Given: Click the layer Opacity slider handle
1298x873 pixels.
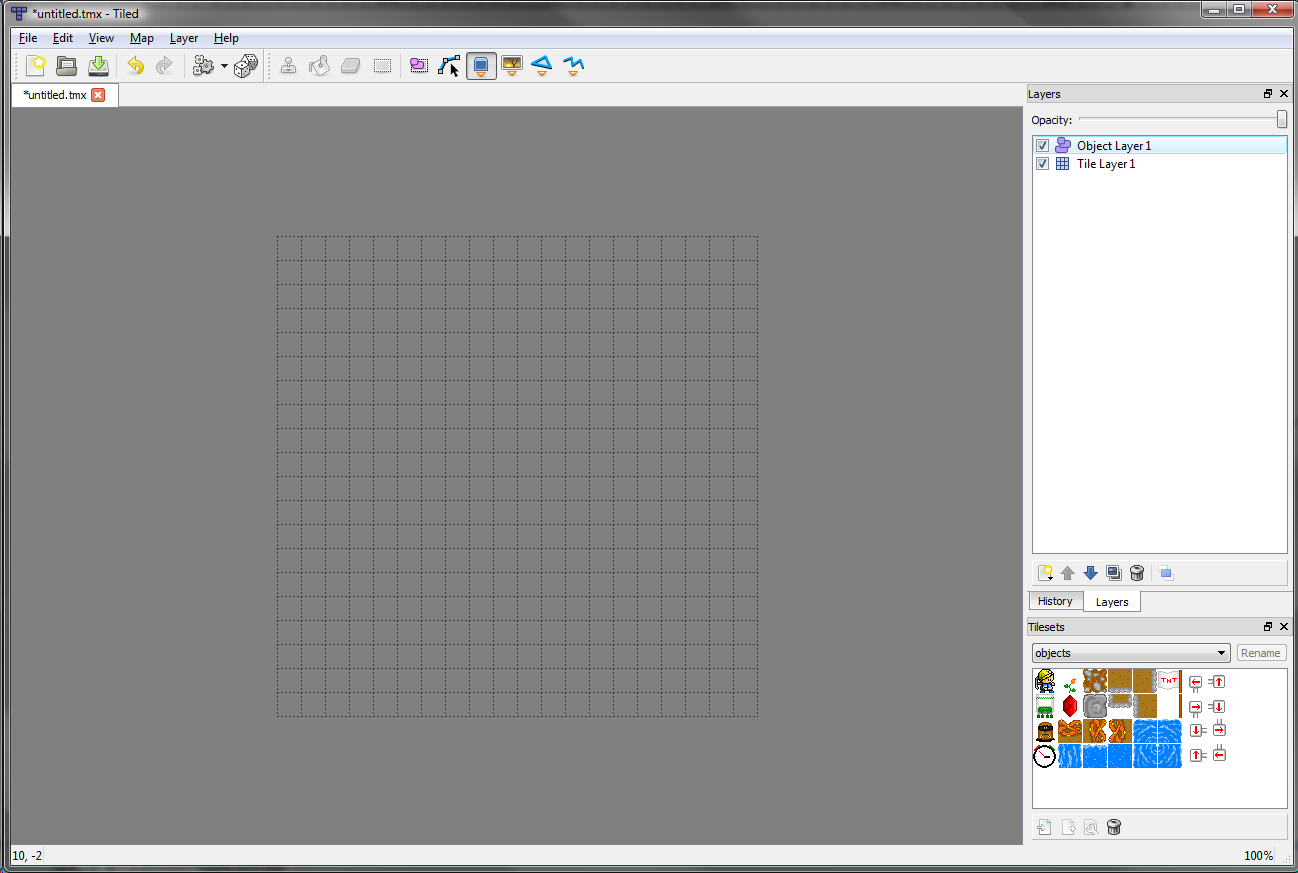Looking at the screenshot, I should tap(1281, 120).
